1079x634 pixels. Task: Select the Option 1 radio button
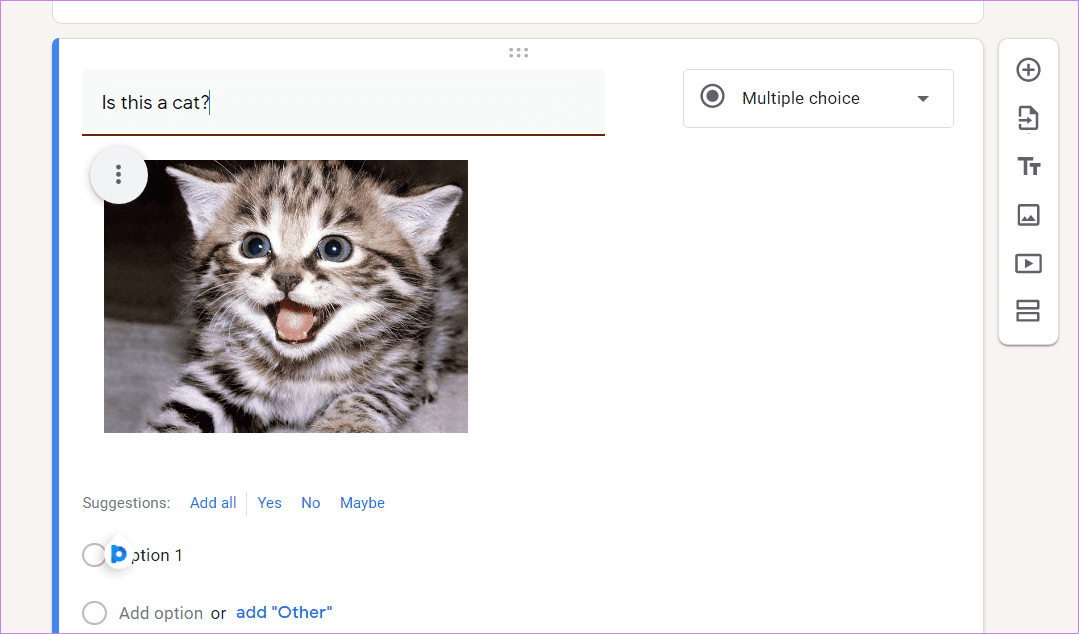(x=94, y=555)
